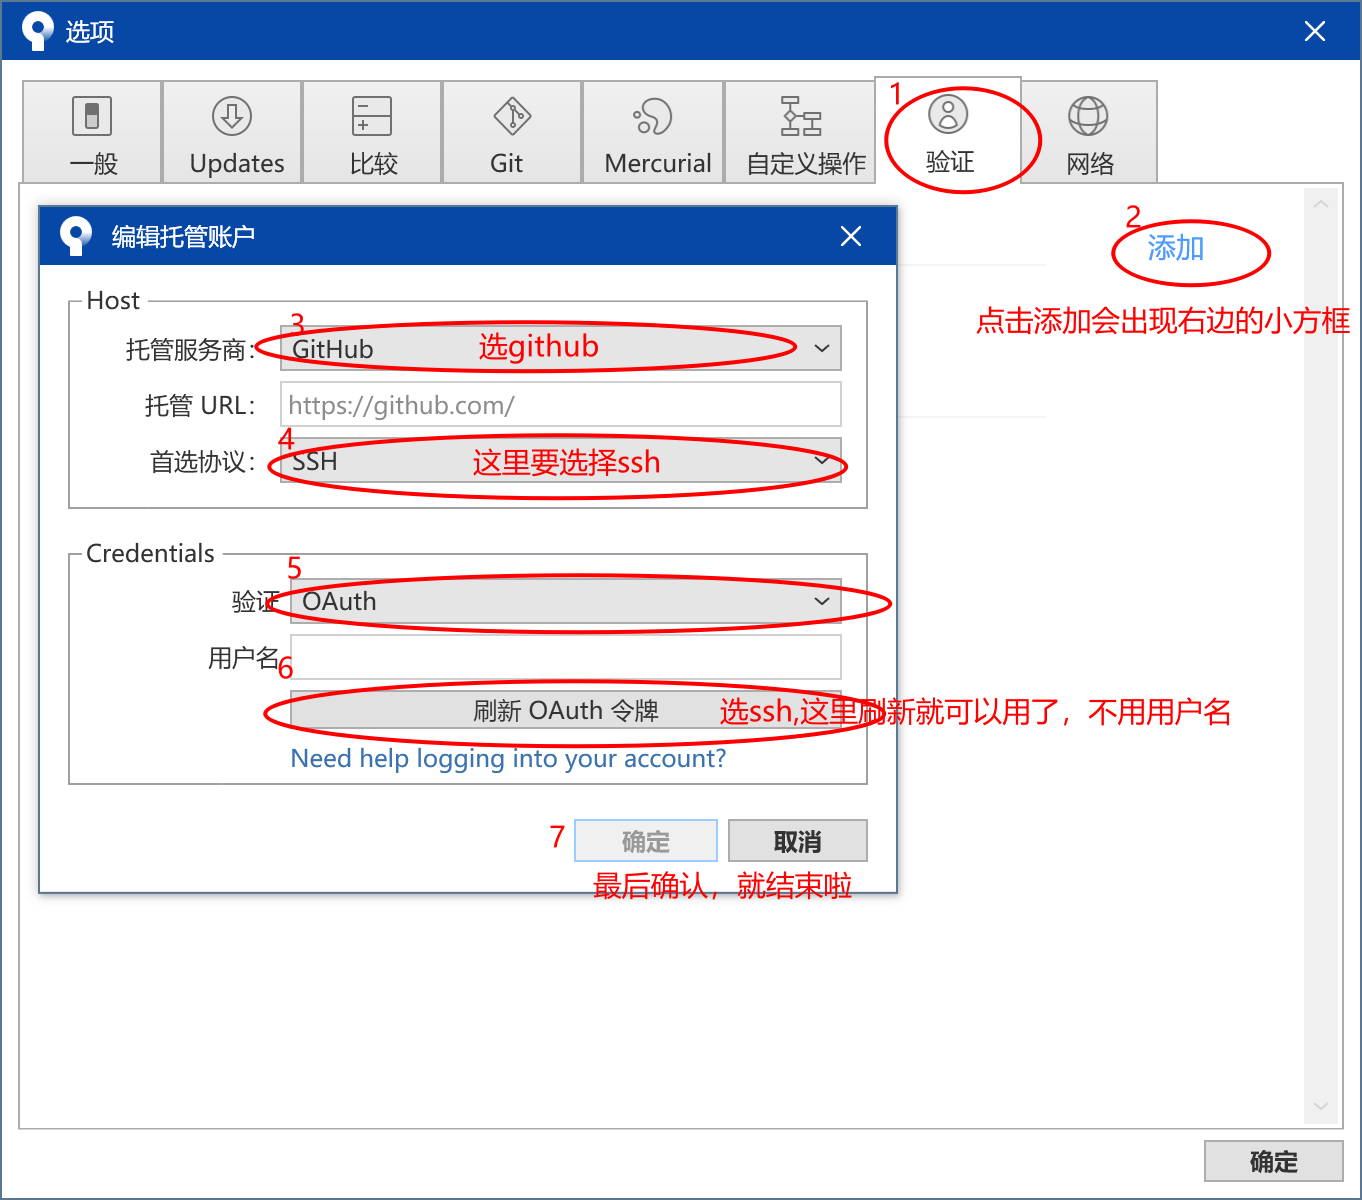Select the 验证 (Authentication) tab
1362x1200 pixels.
(x=948, y=130)
